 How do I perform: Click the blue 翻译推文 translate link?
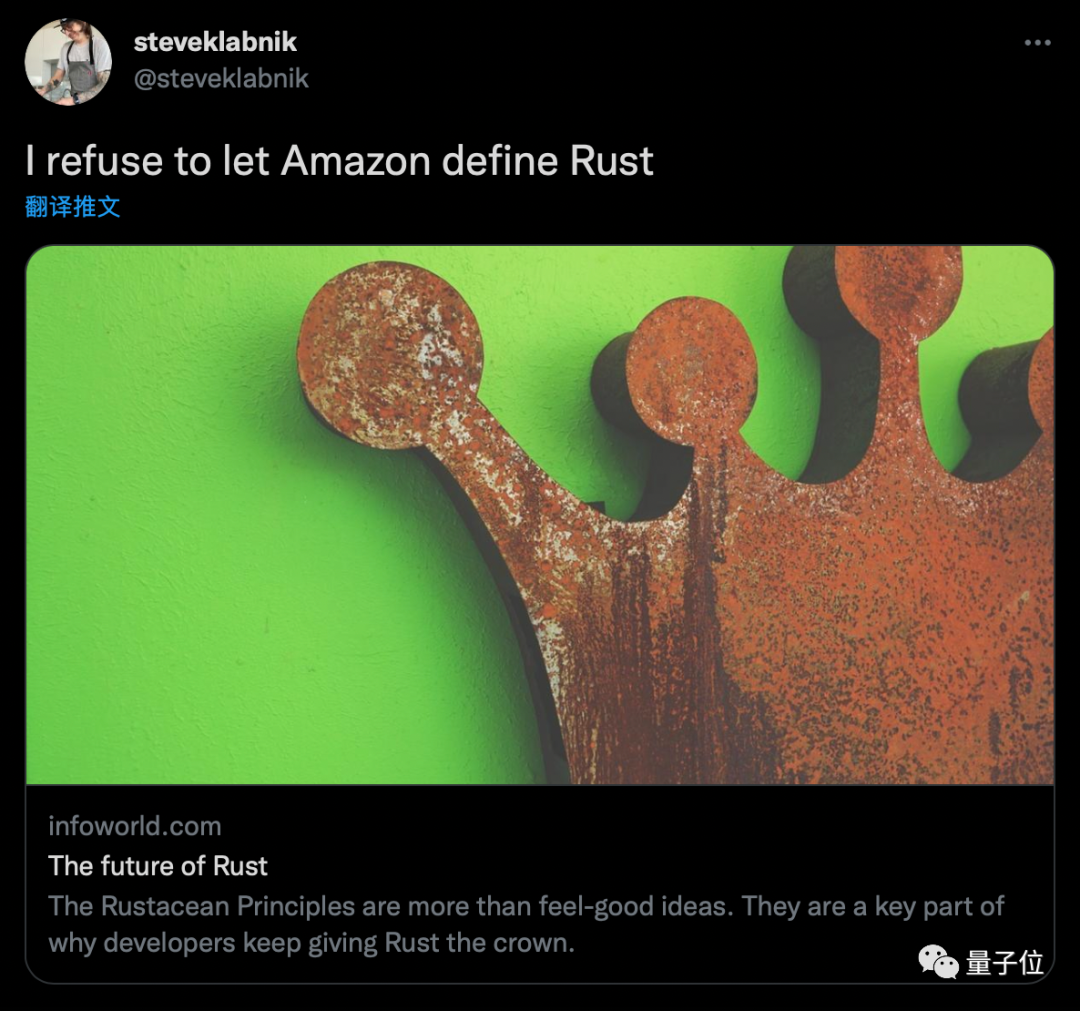pos(73,206)
